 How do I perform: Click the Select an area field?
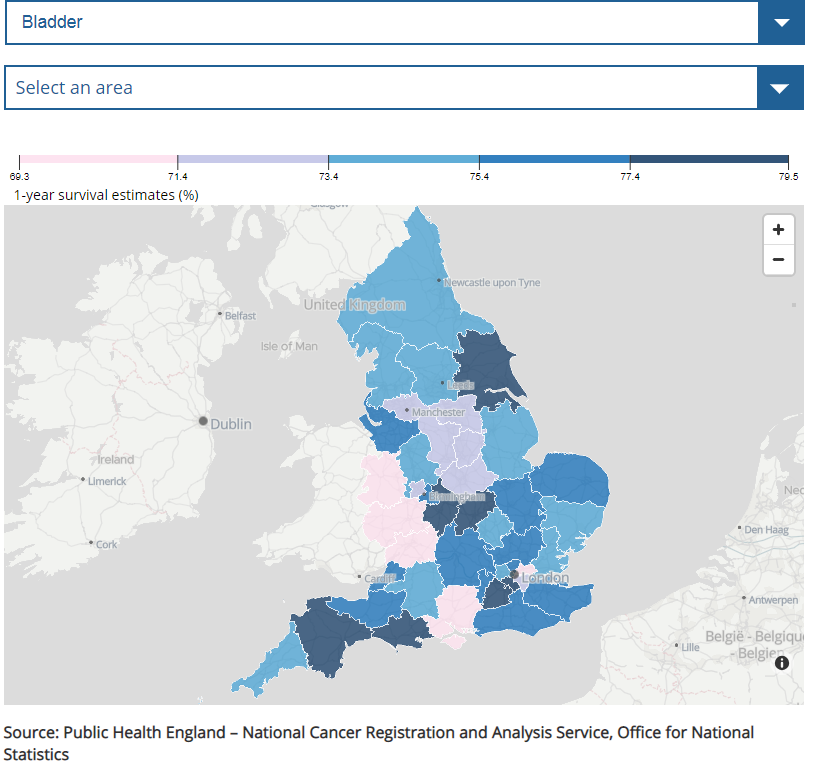(x=381, y=88)
